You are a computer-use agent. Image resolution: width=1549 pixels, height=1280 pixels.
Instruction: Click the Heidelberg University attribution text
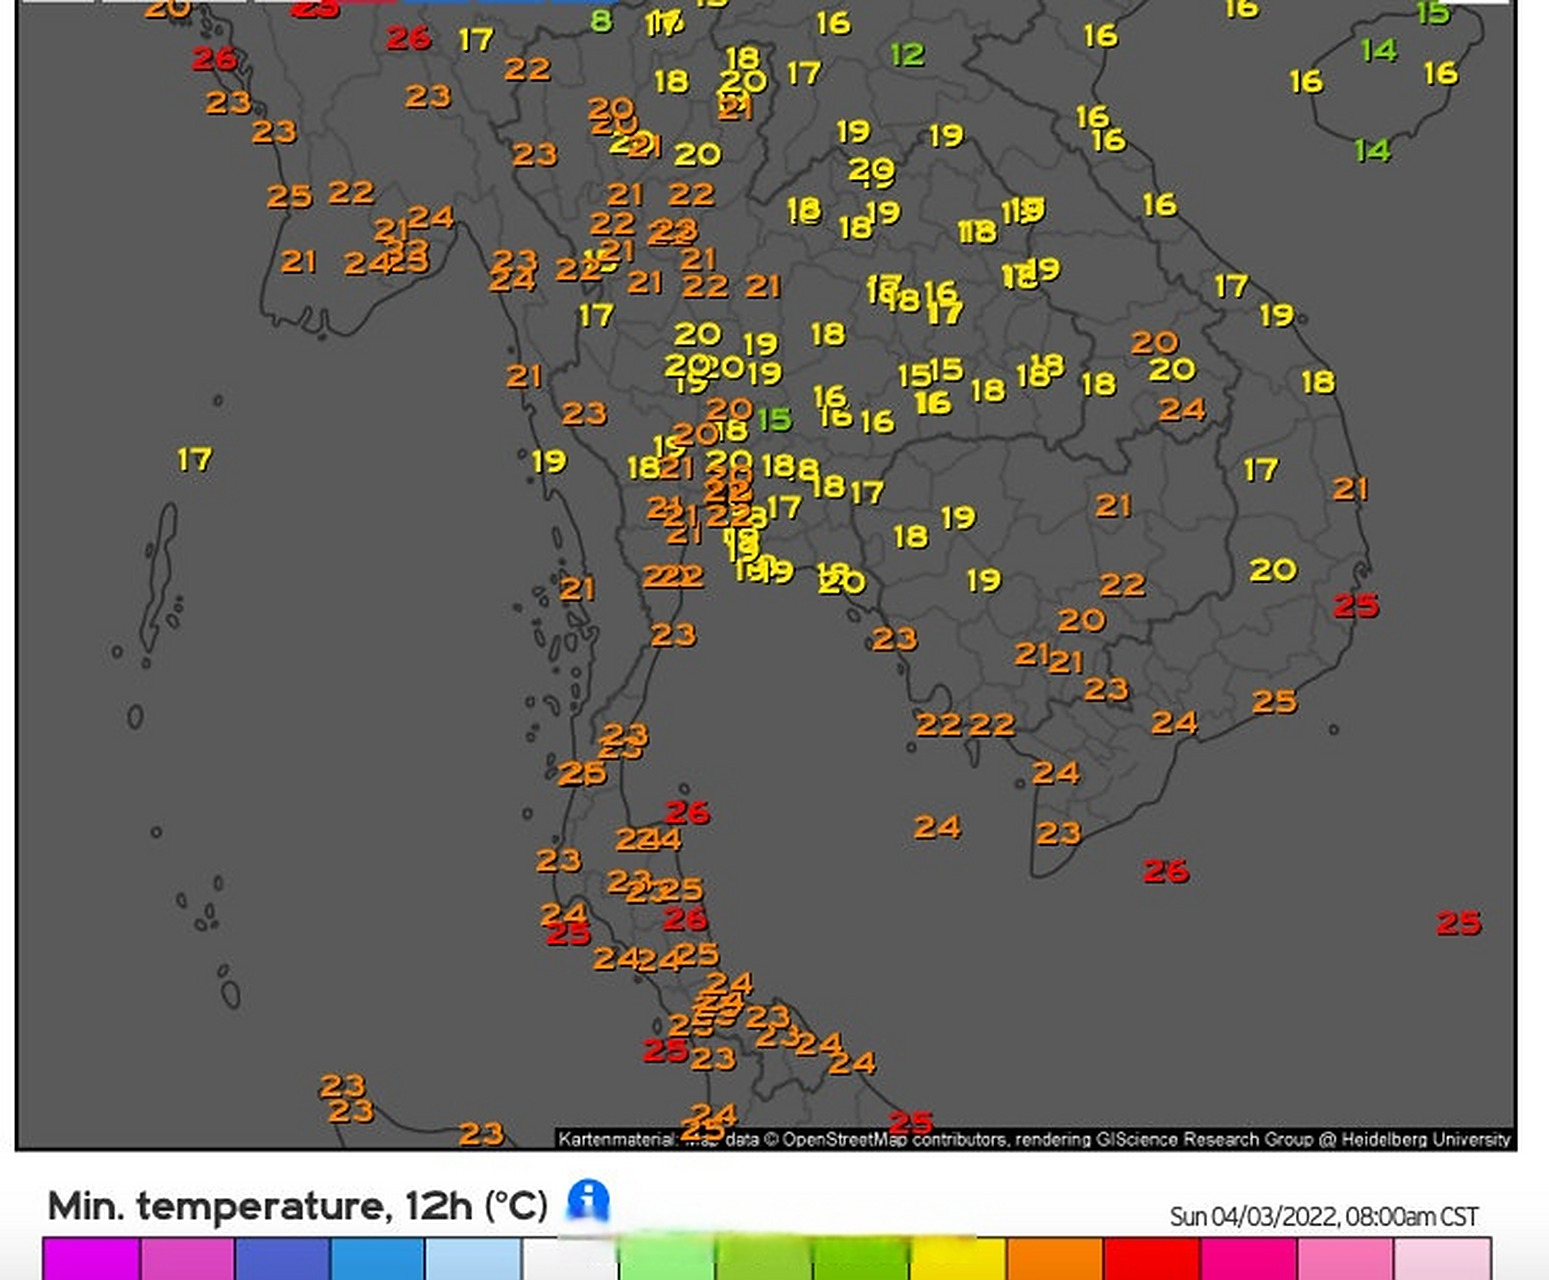[1425, 1139]
